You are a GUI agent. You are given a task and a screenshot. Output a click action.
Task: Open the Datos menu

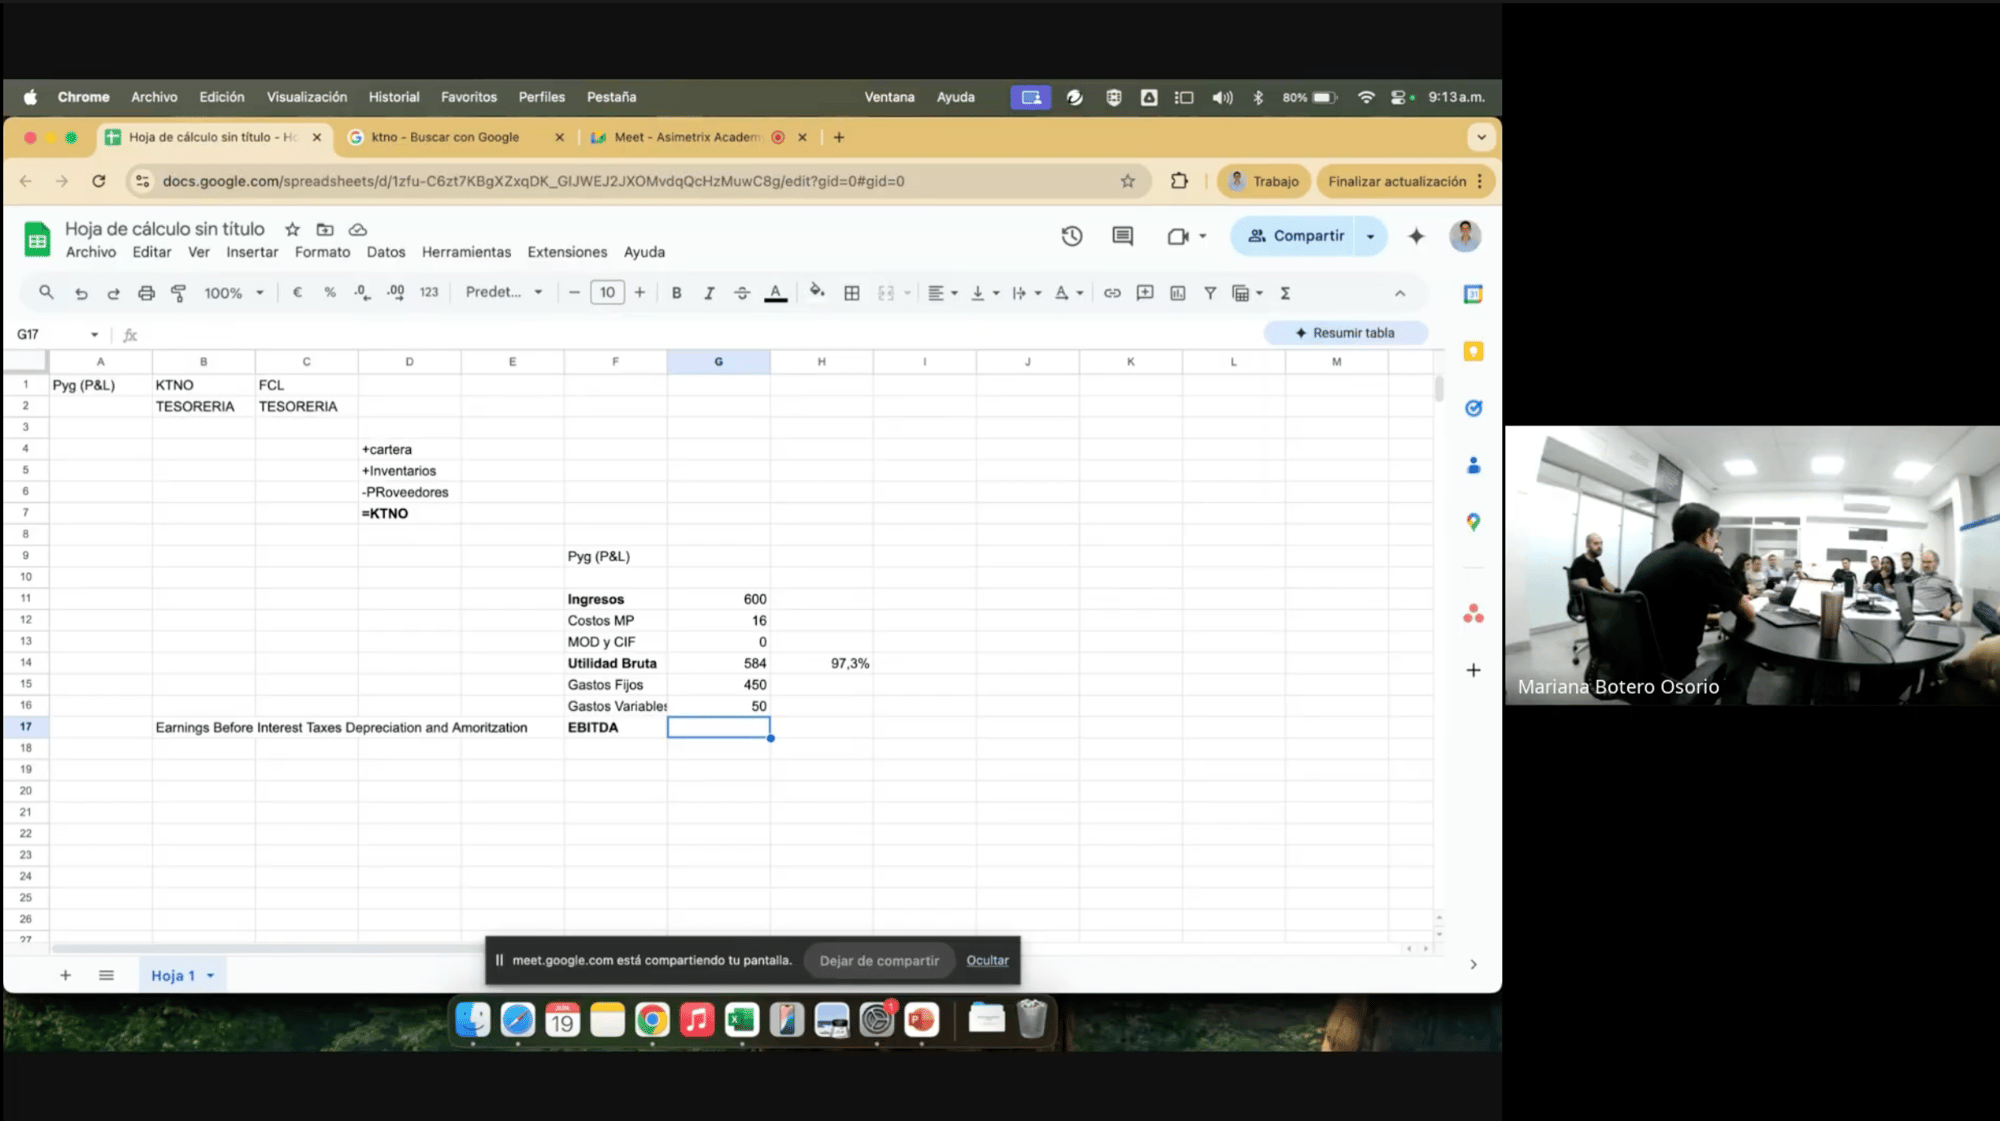point(385,252)
